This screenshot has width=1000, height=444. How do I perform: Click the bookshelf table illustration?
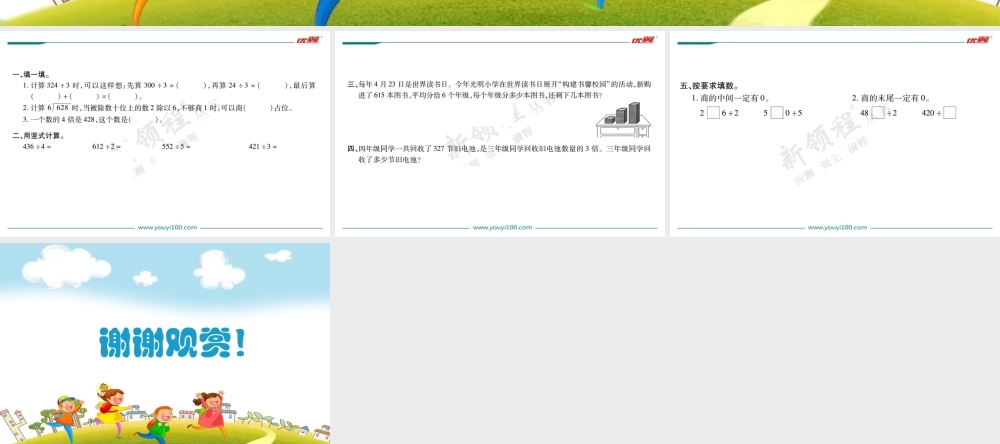pos(623,121)
